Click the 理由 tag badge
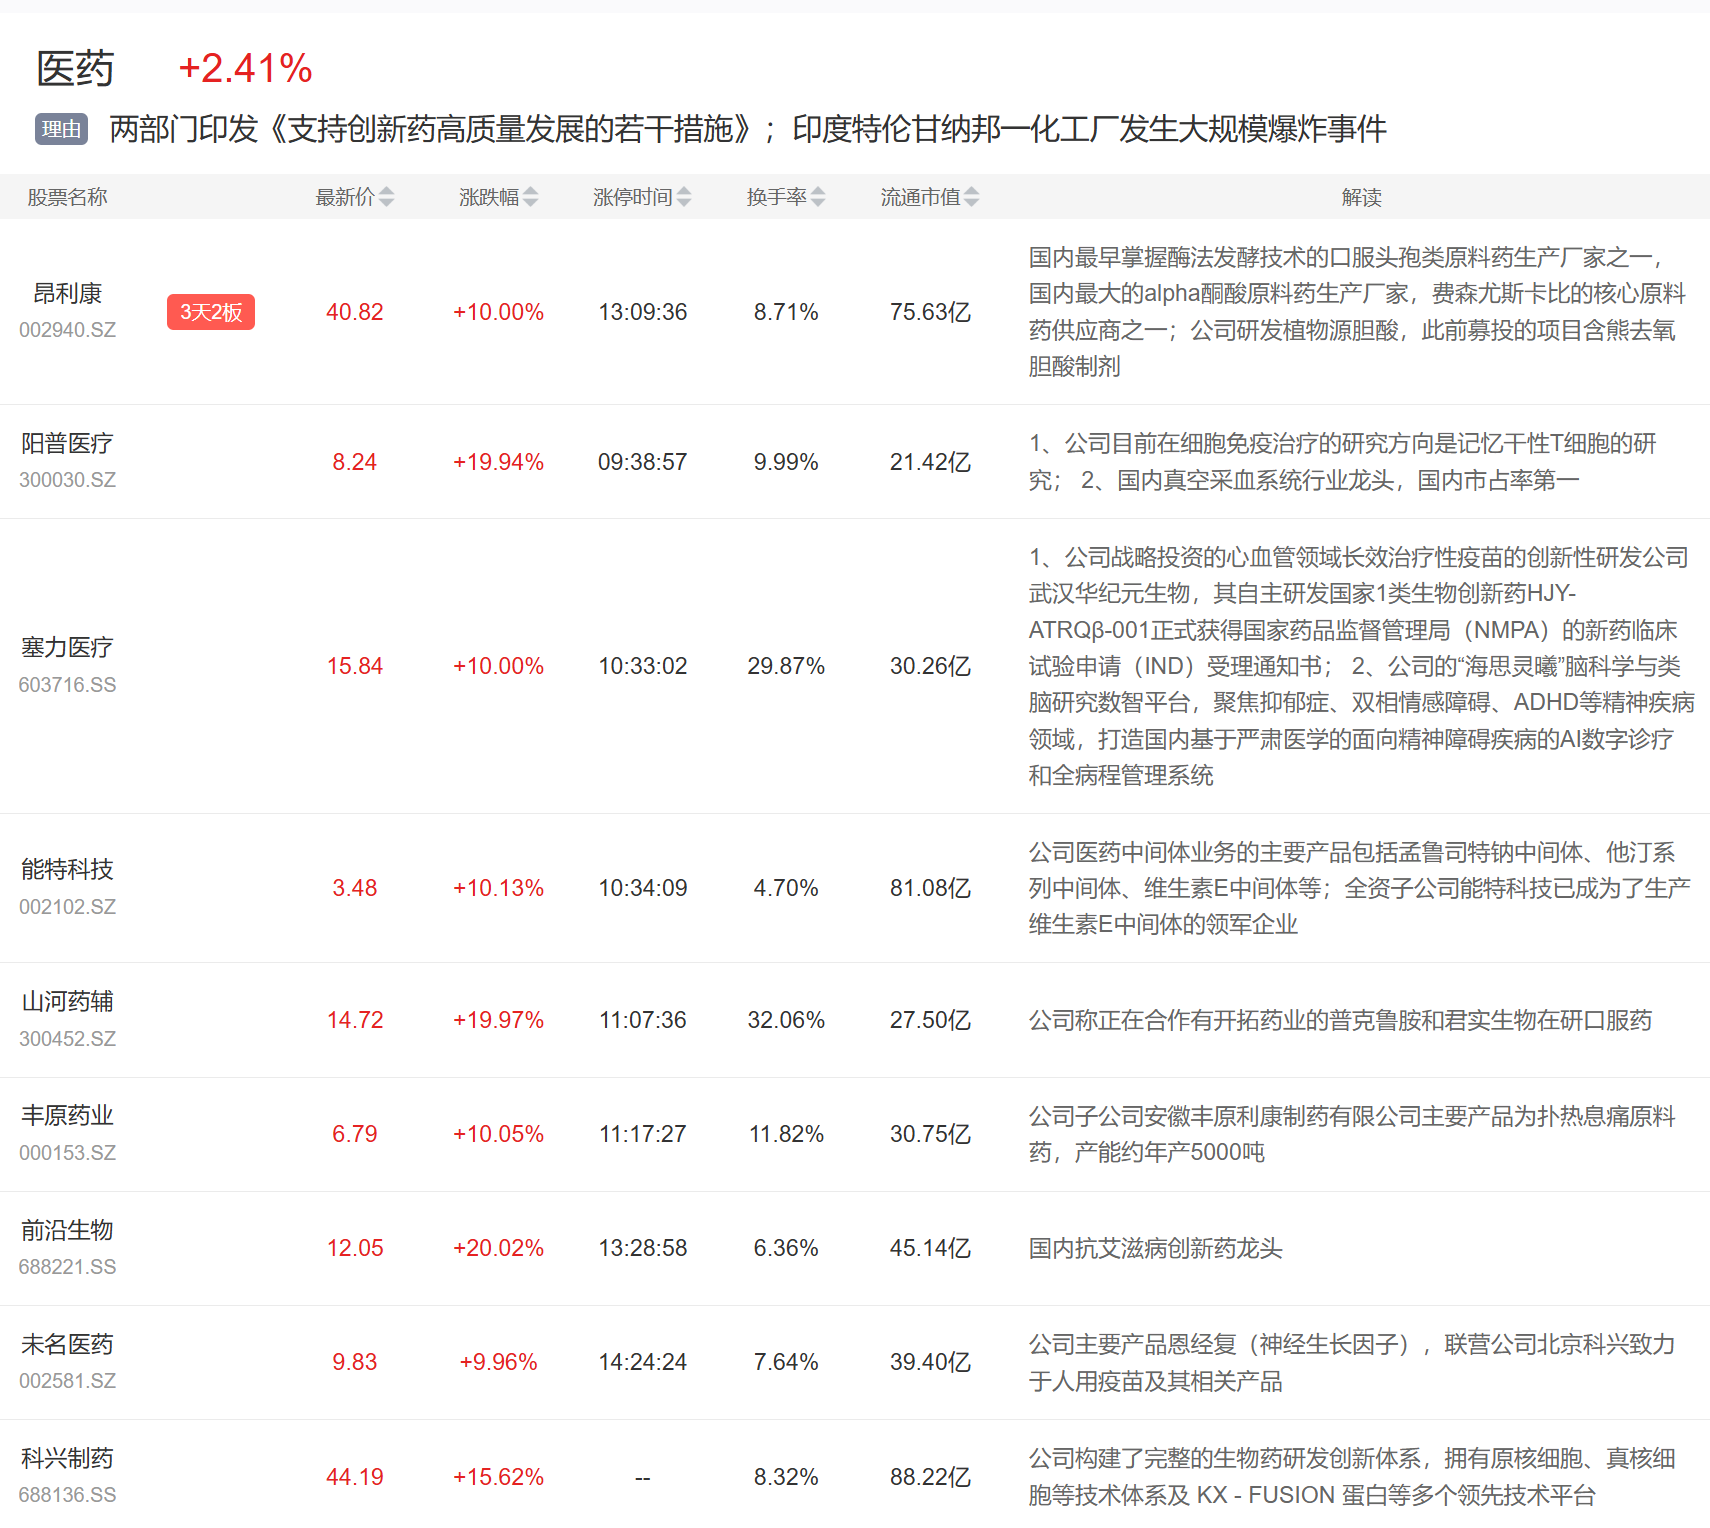The width and height of the screenshot is (1710, 1528). click(x=62, y=129)
